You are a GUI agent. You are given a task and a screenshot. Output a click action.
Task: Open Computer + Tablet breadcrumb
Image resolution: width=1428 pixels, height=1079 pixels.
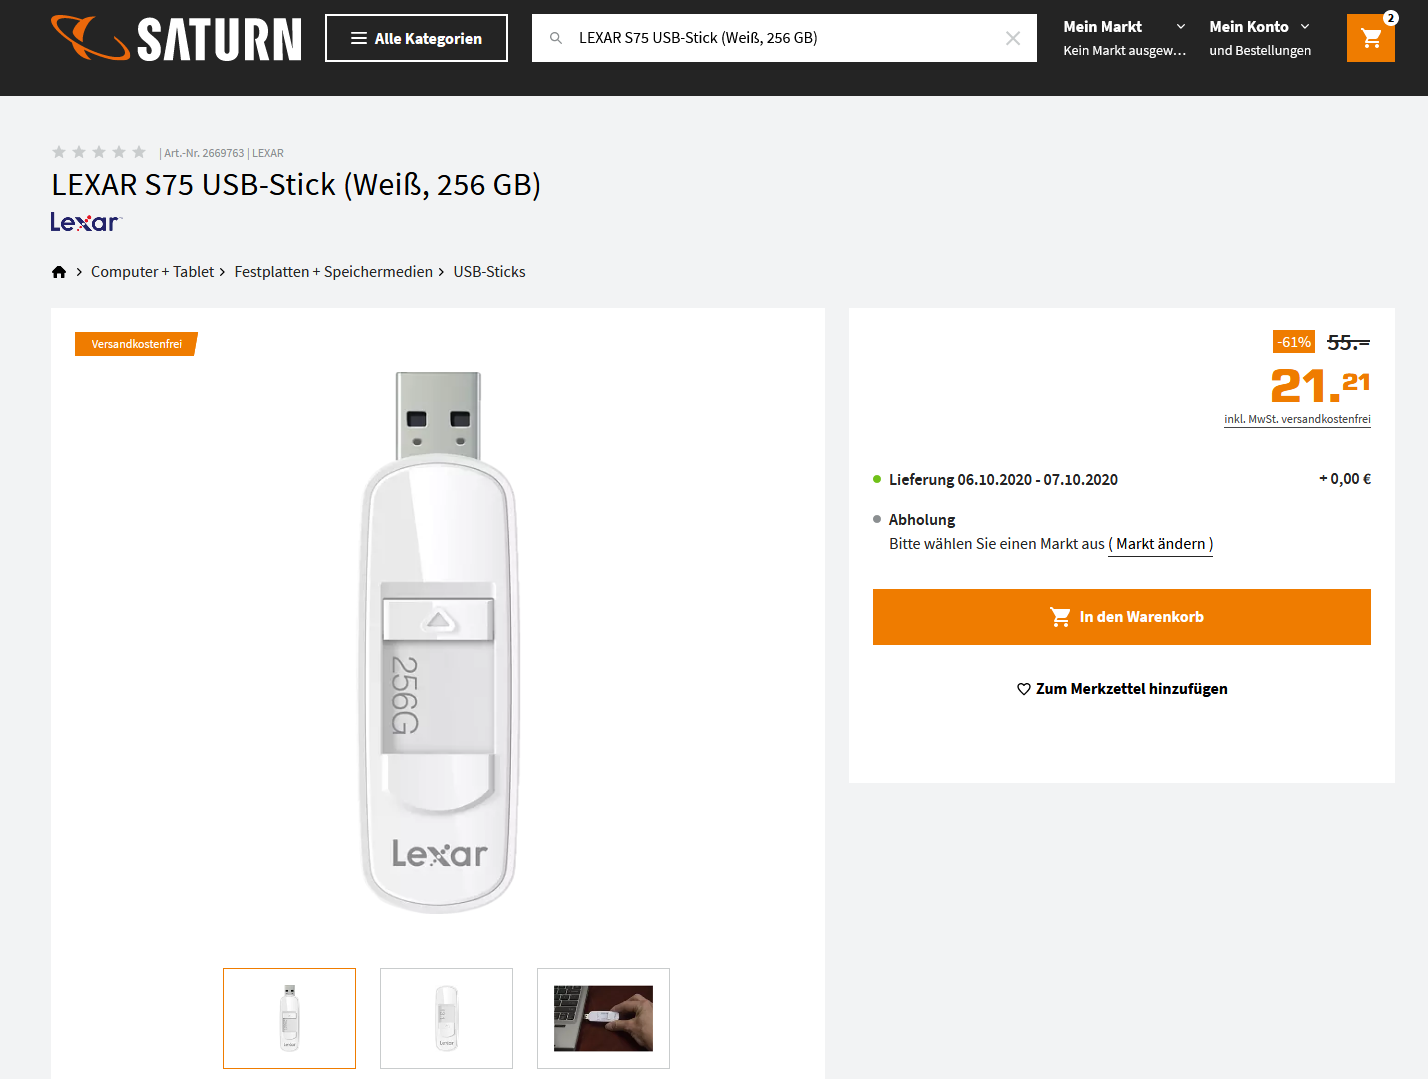pyautogui.click(x=152, y=272)
